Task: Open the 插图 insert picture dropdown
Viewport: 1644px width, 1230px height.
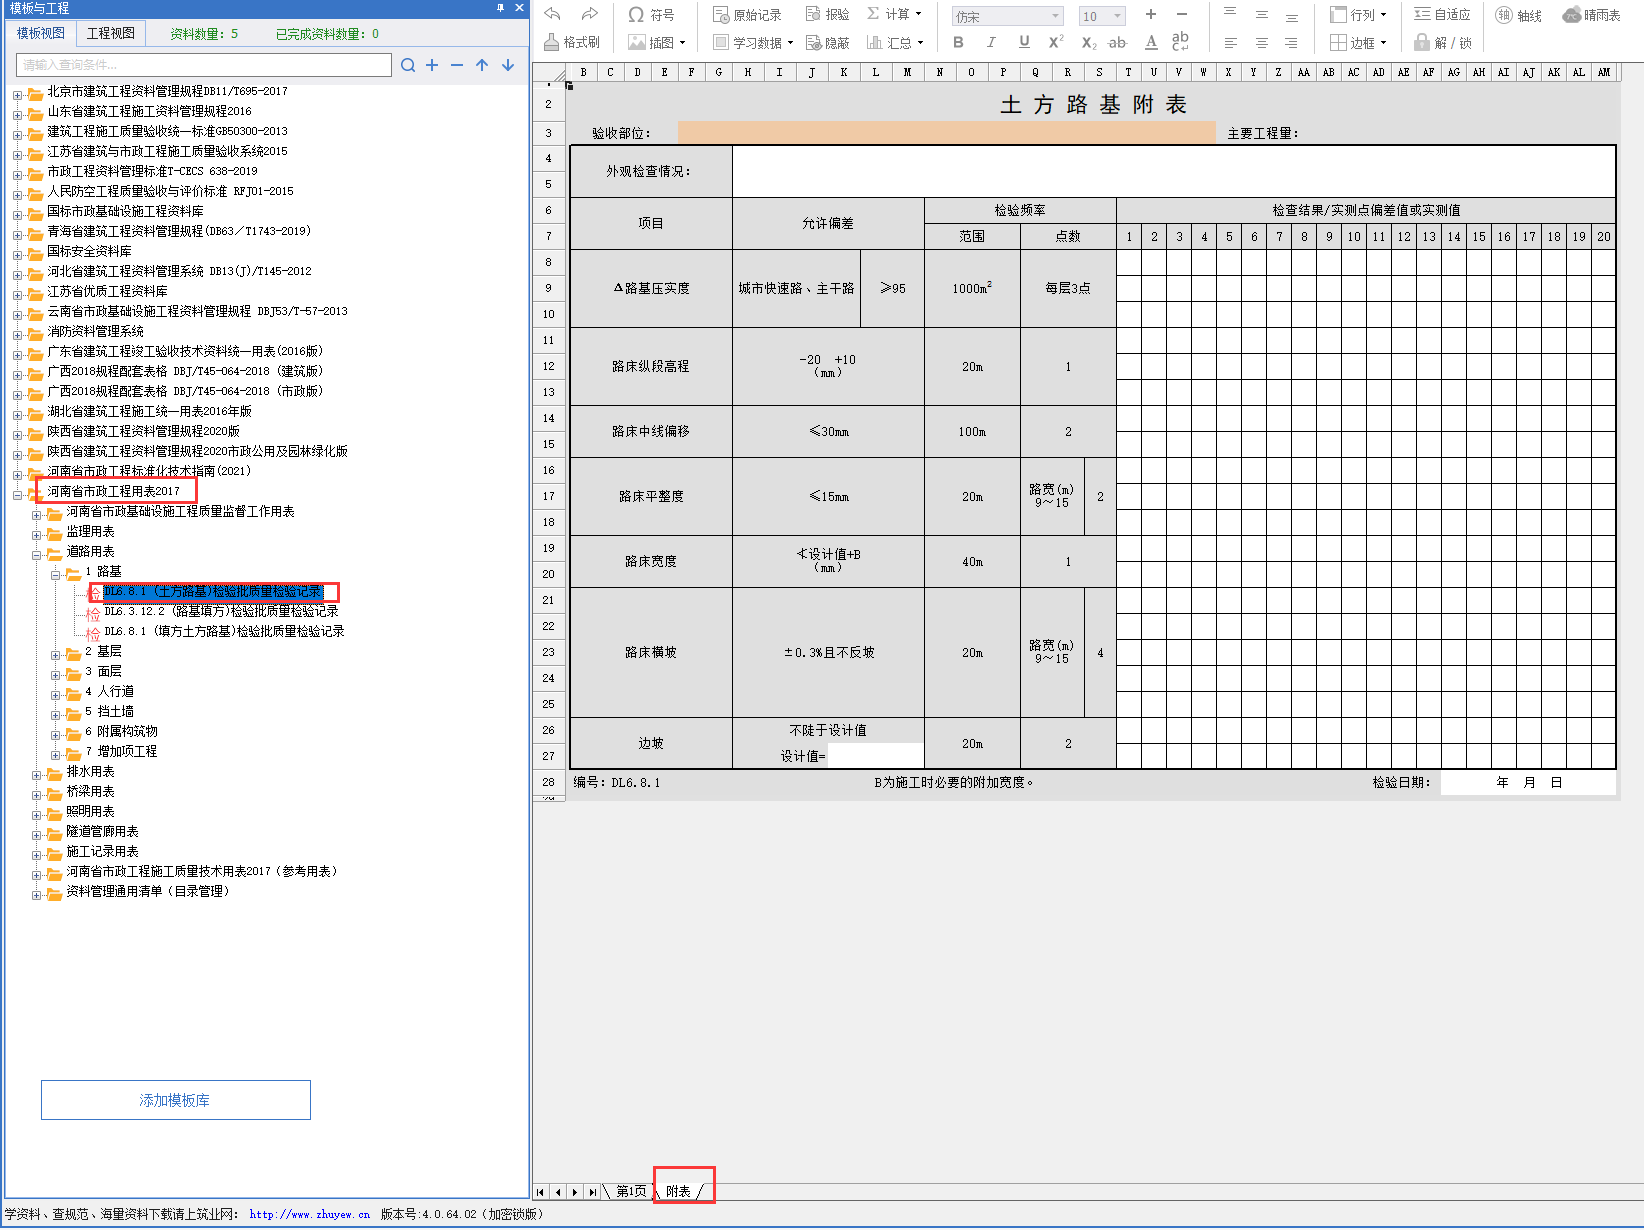Action: (657, 42)
